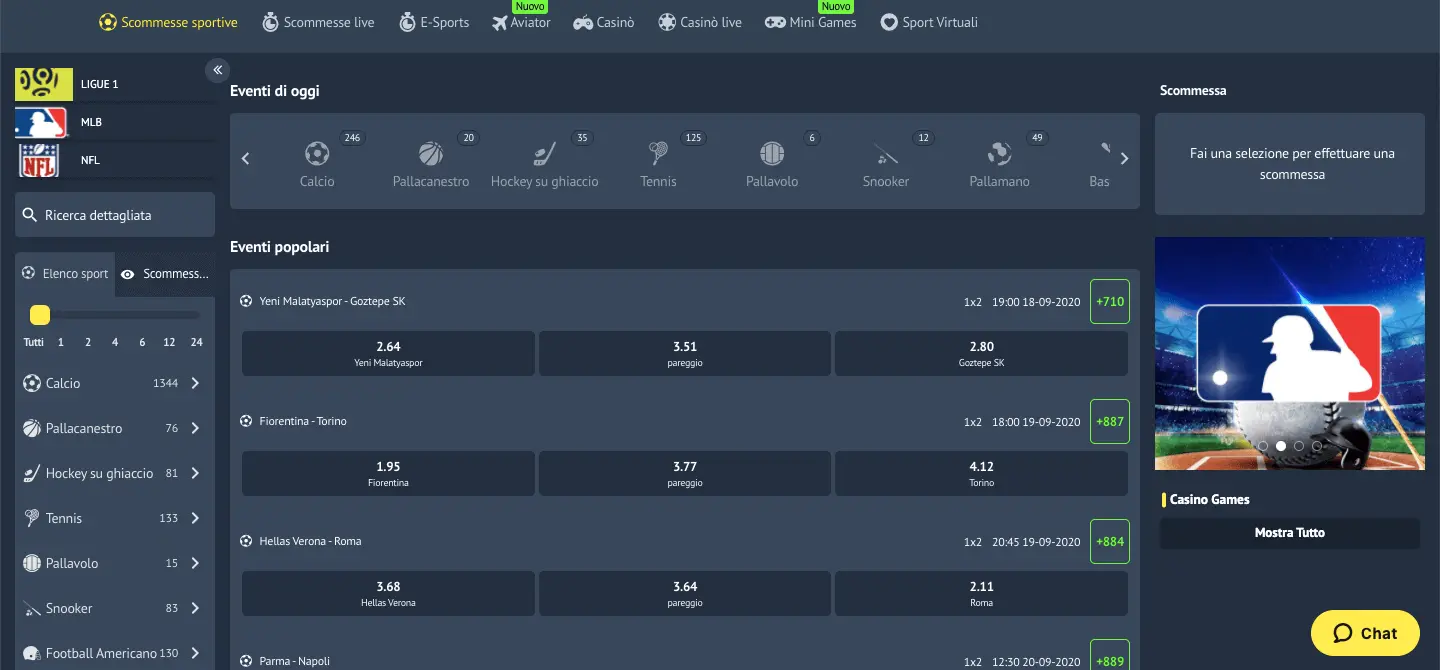Click the Ricerca dettagliata search field
1440x670 pixels.
pyautogui.click(x=115, y=215)
